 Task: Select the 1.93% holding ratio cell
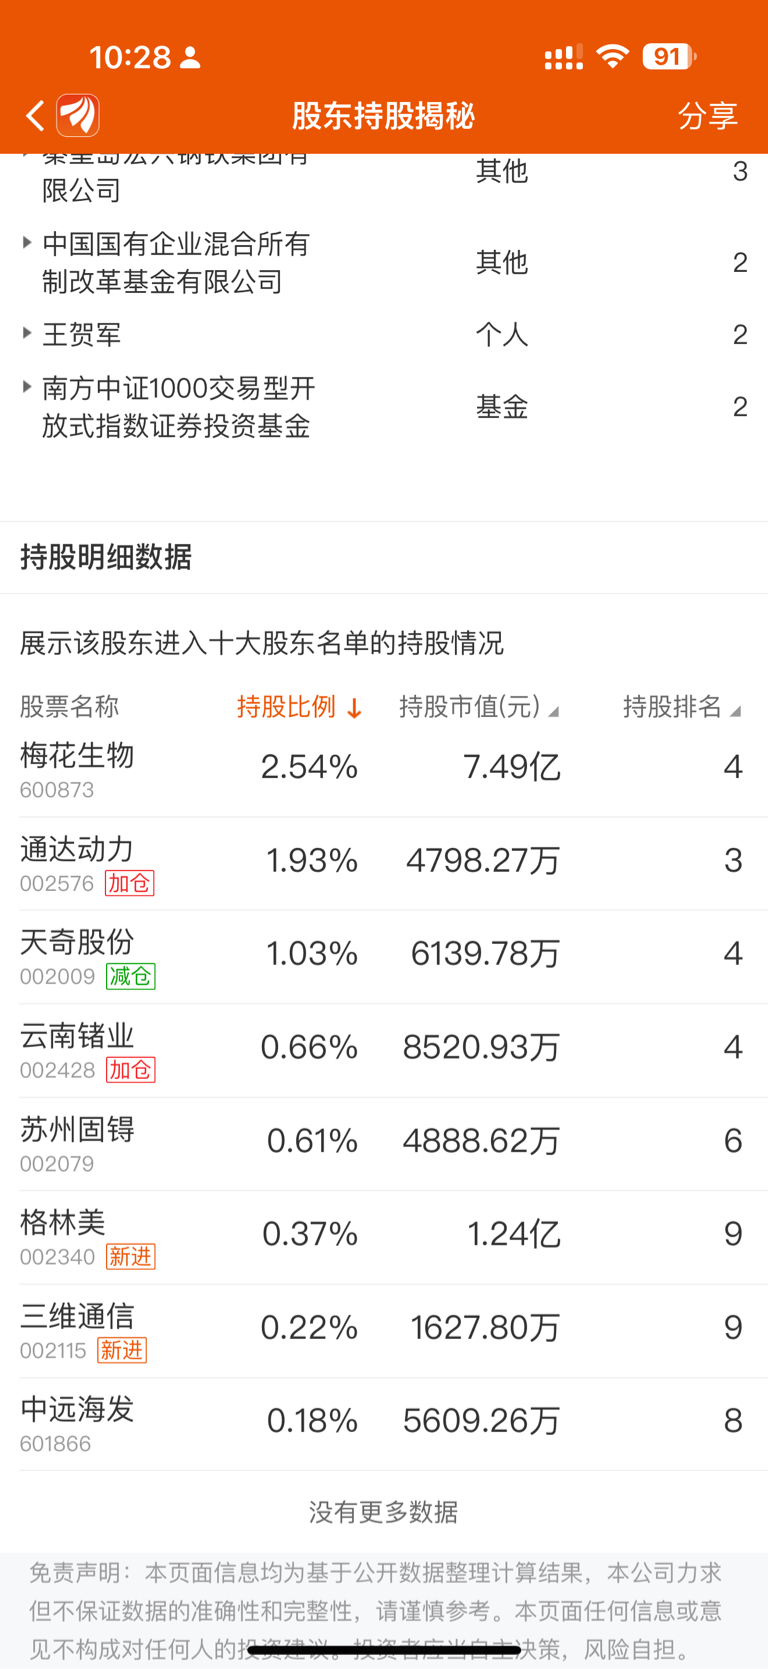[x=312, y=860]
